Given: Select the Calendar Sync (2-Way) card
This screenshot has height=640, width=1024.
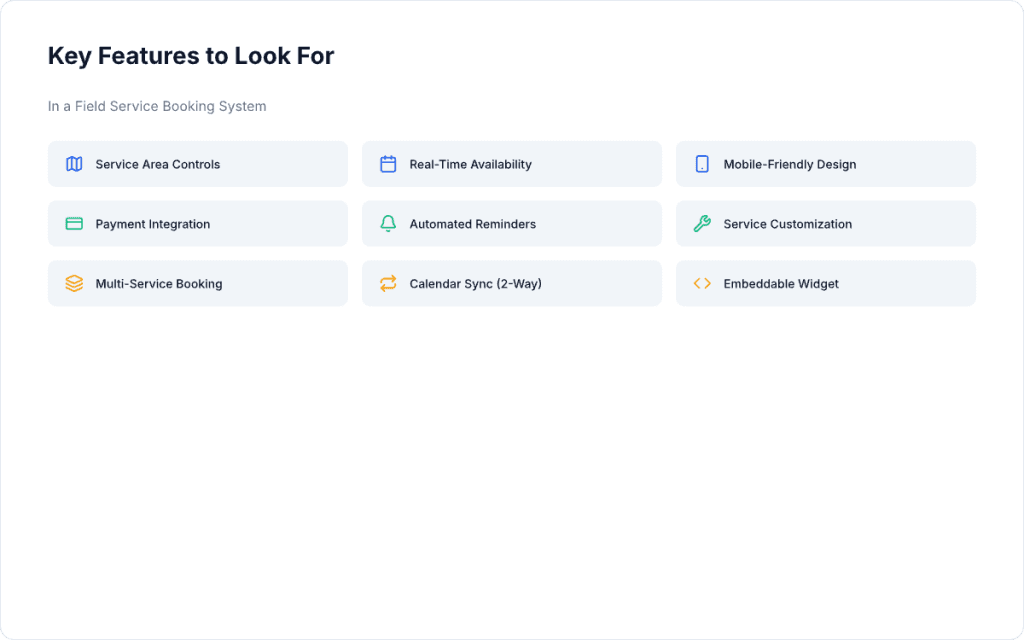Looking at the screenshot, I should click(x=511, y=283).
